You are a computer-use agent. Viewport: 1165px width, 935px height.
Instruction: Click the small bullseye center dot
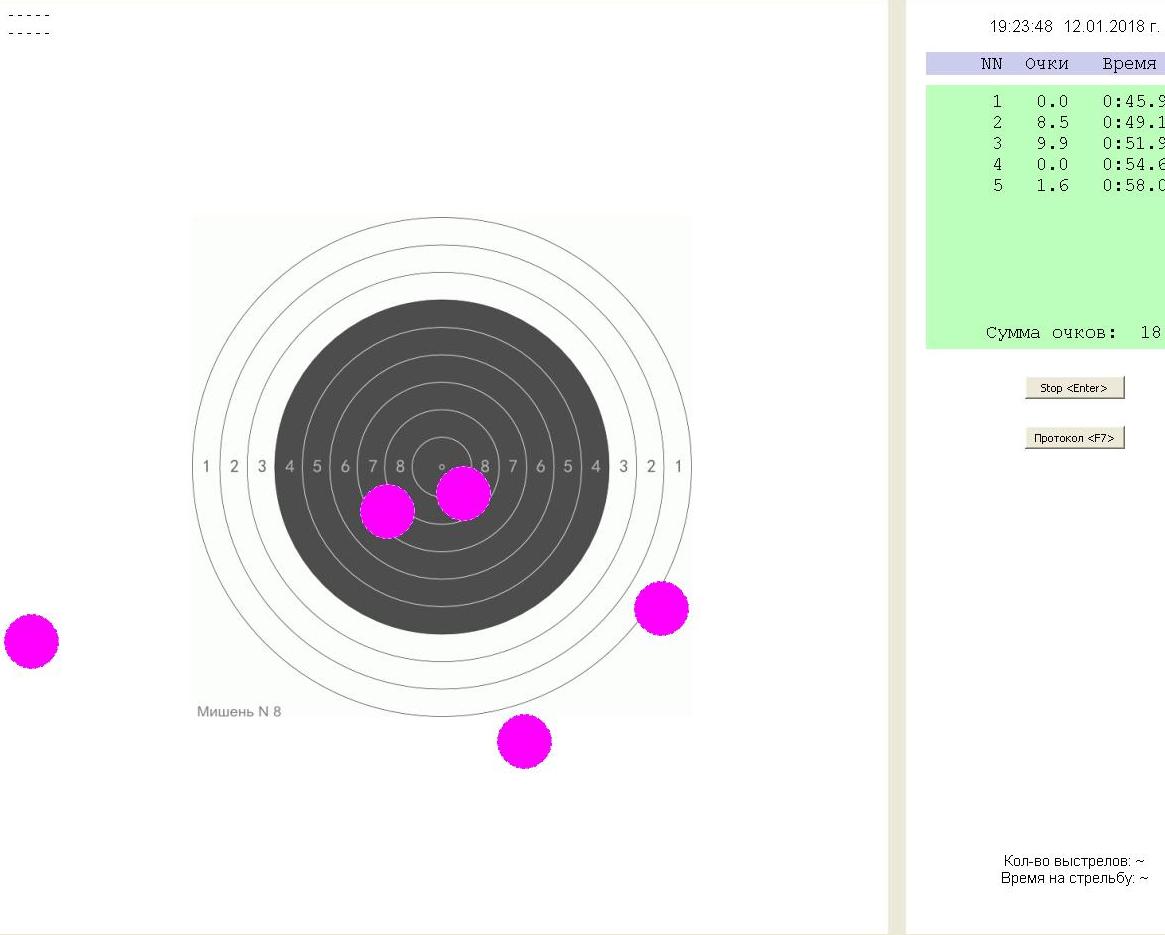(442, 466)
